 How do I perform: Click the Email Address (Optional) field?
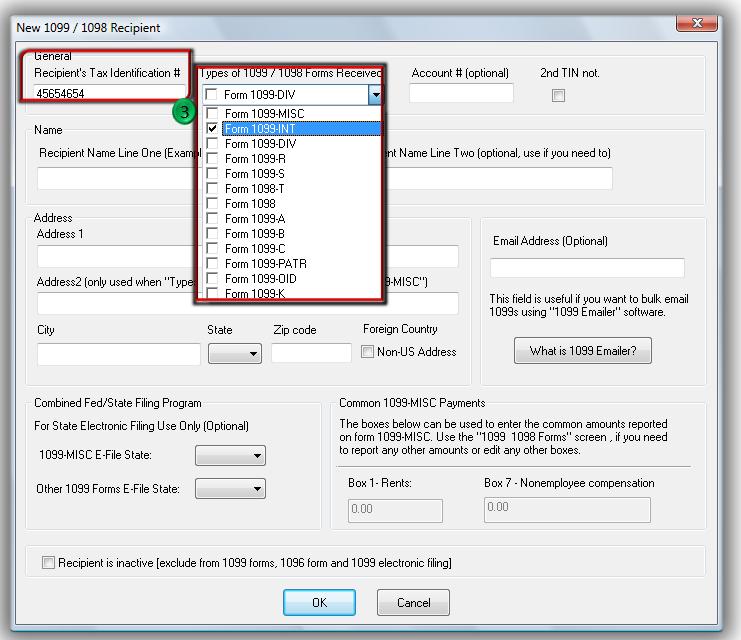point(587,268)
